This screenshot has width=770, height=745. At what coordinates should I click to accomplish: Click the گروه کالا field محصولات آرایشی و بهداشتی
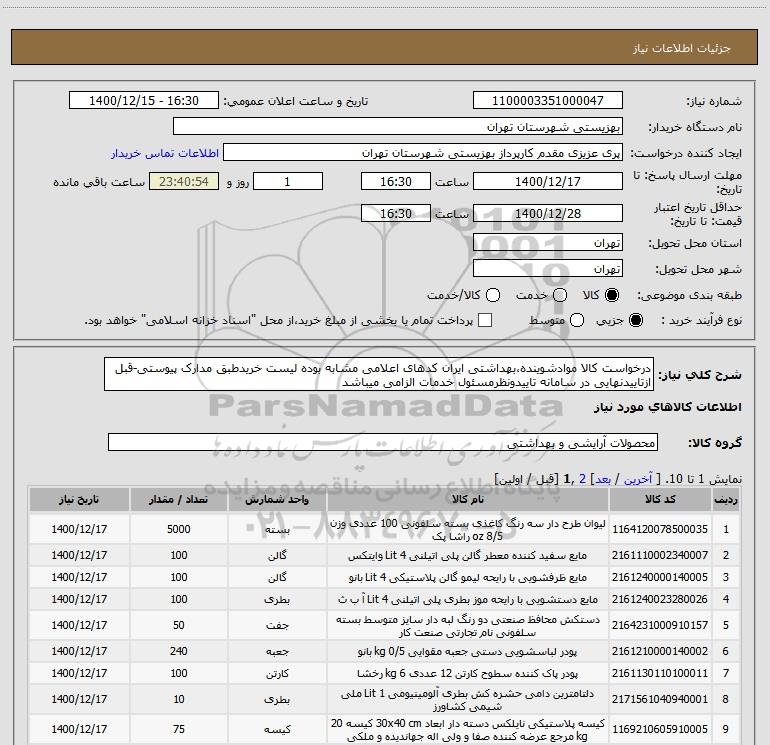click(383, 442)
